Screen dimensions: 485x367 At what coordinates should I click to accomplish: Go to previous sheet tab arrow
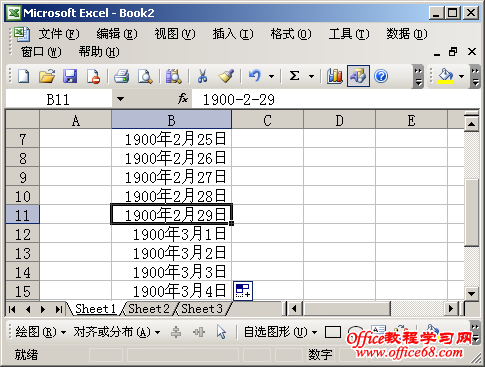pos(28,309)
